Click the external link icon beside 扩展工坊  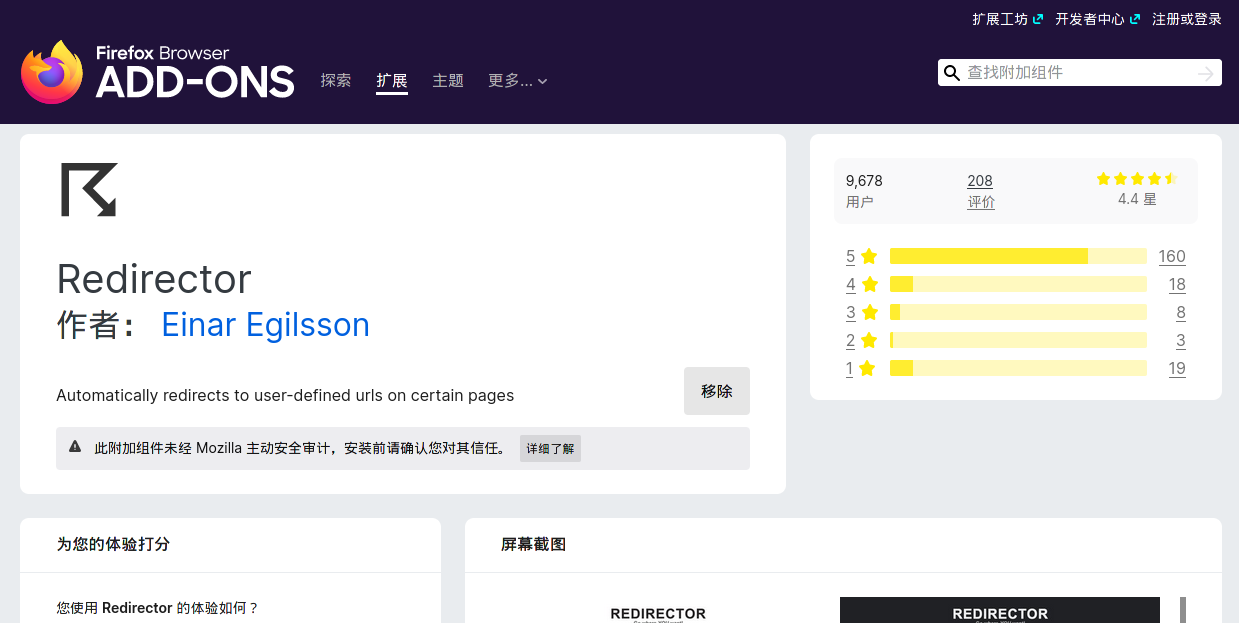click(x=1038, y=19)
